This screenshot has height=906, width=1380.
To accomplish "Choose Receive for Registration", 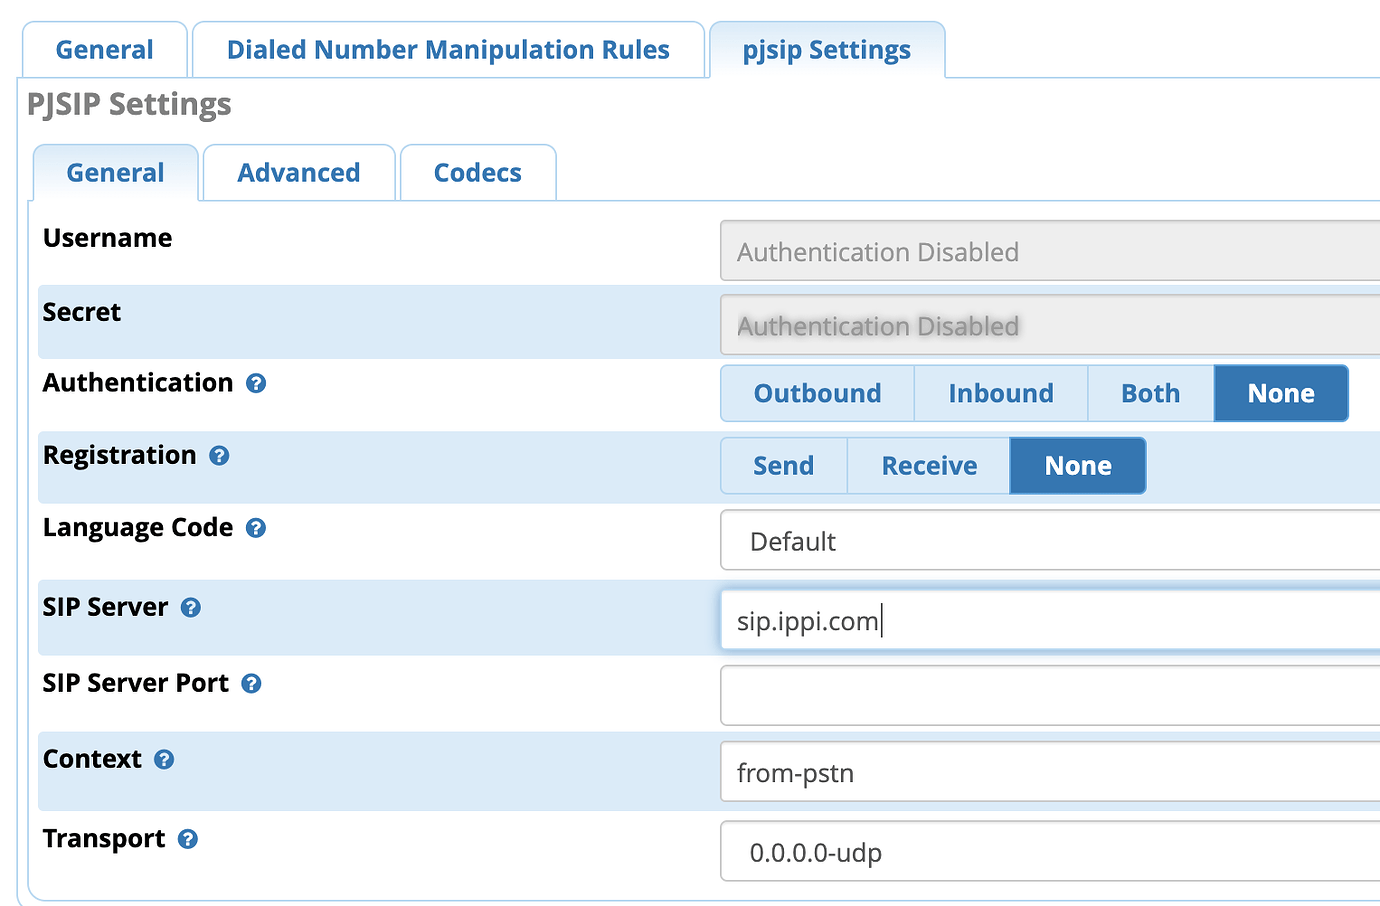I will [928, 466].
